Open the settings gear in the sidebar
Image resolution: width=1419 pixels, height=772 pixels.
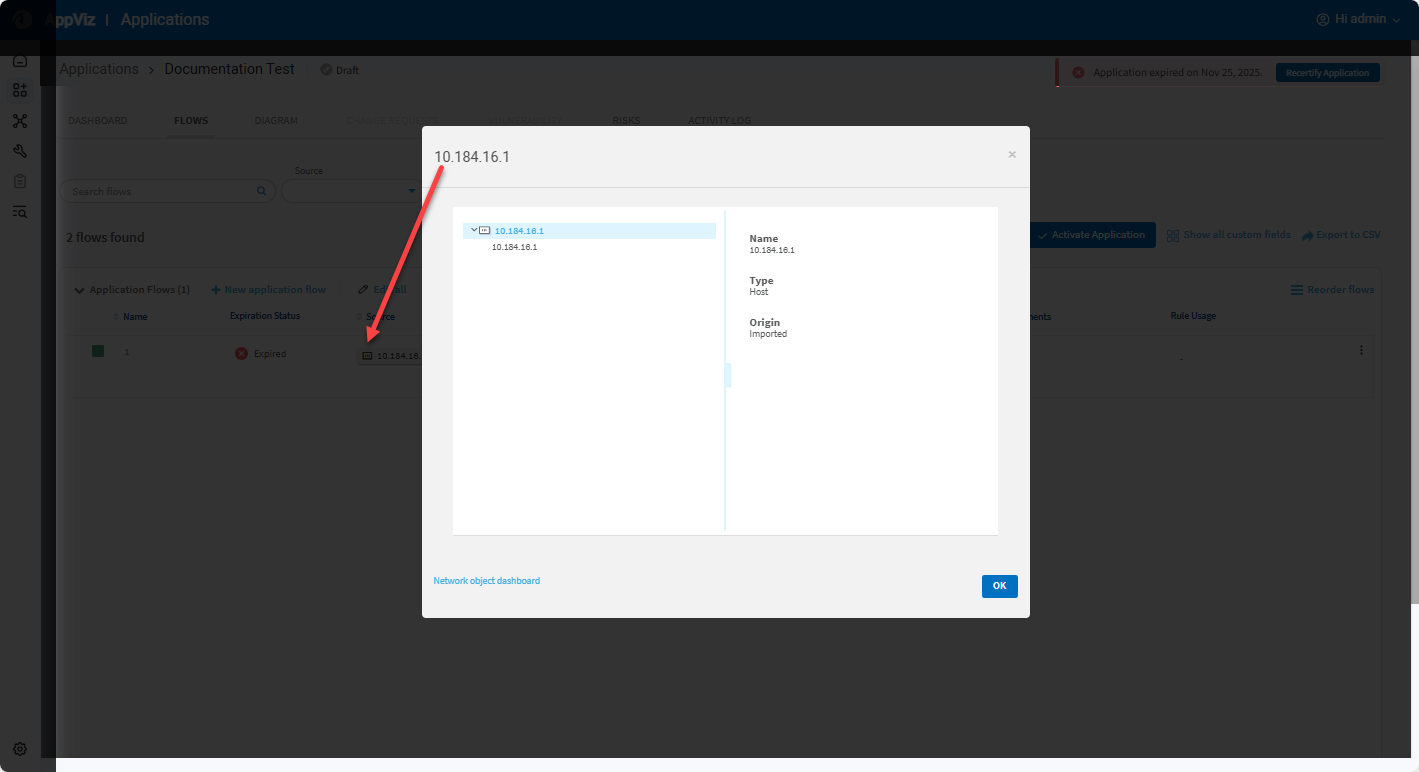(x=20, y=749)
